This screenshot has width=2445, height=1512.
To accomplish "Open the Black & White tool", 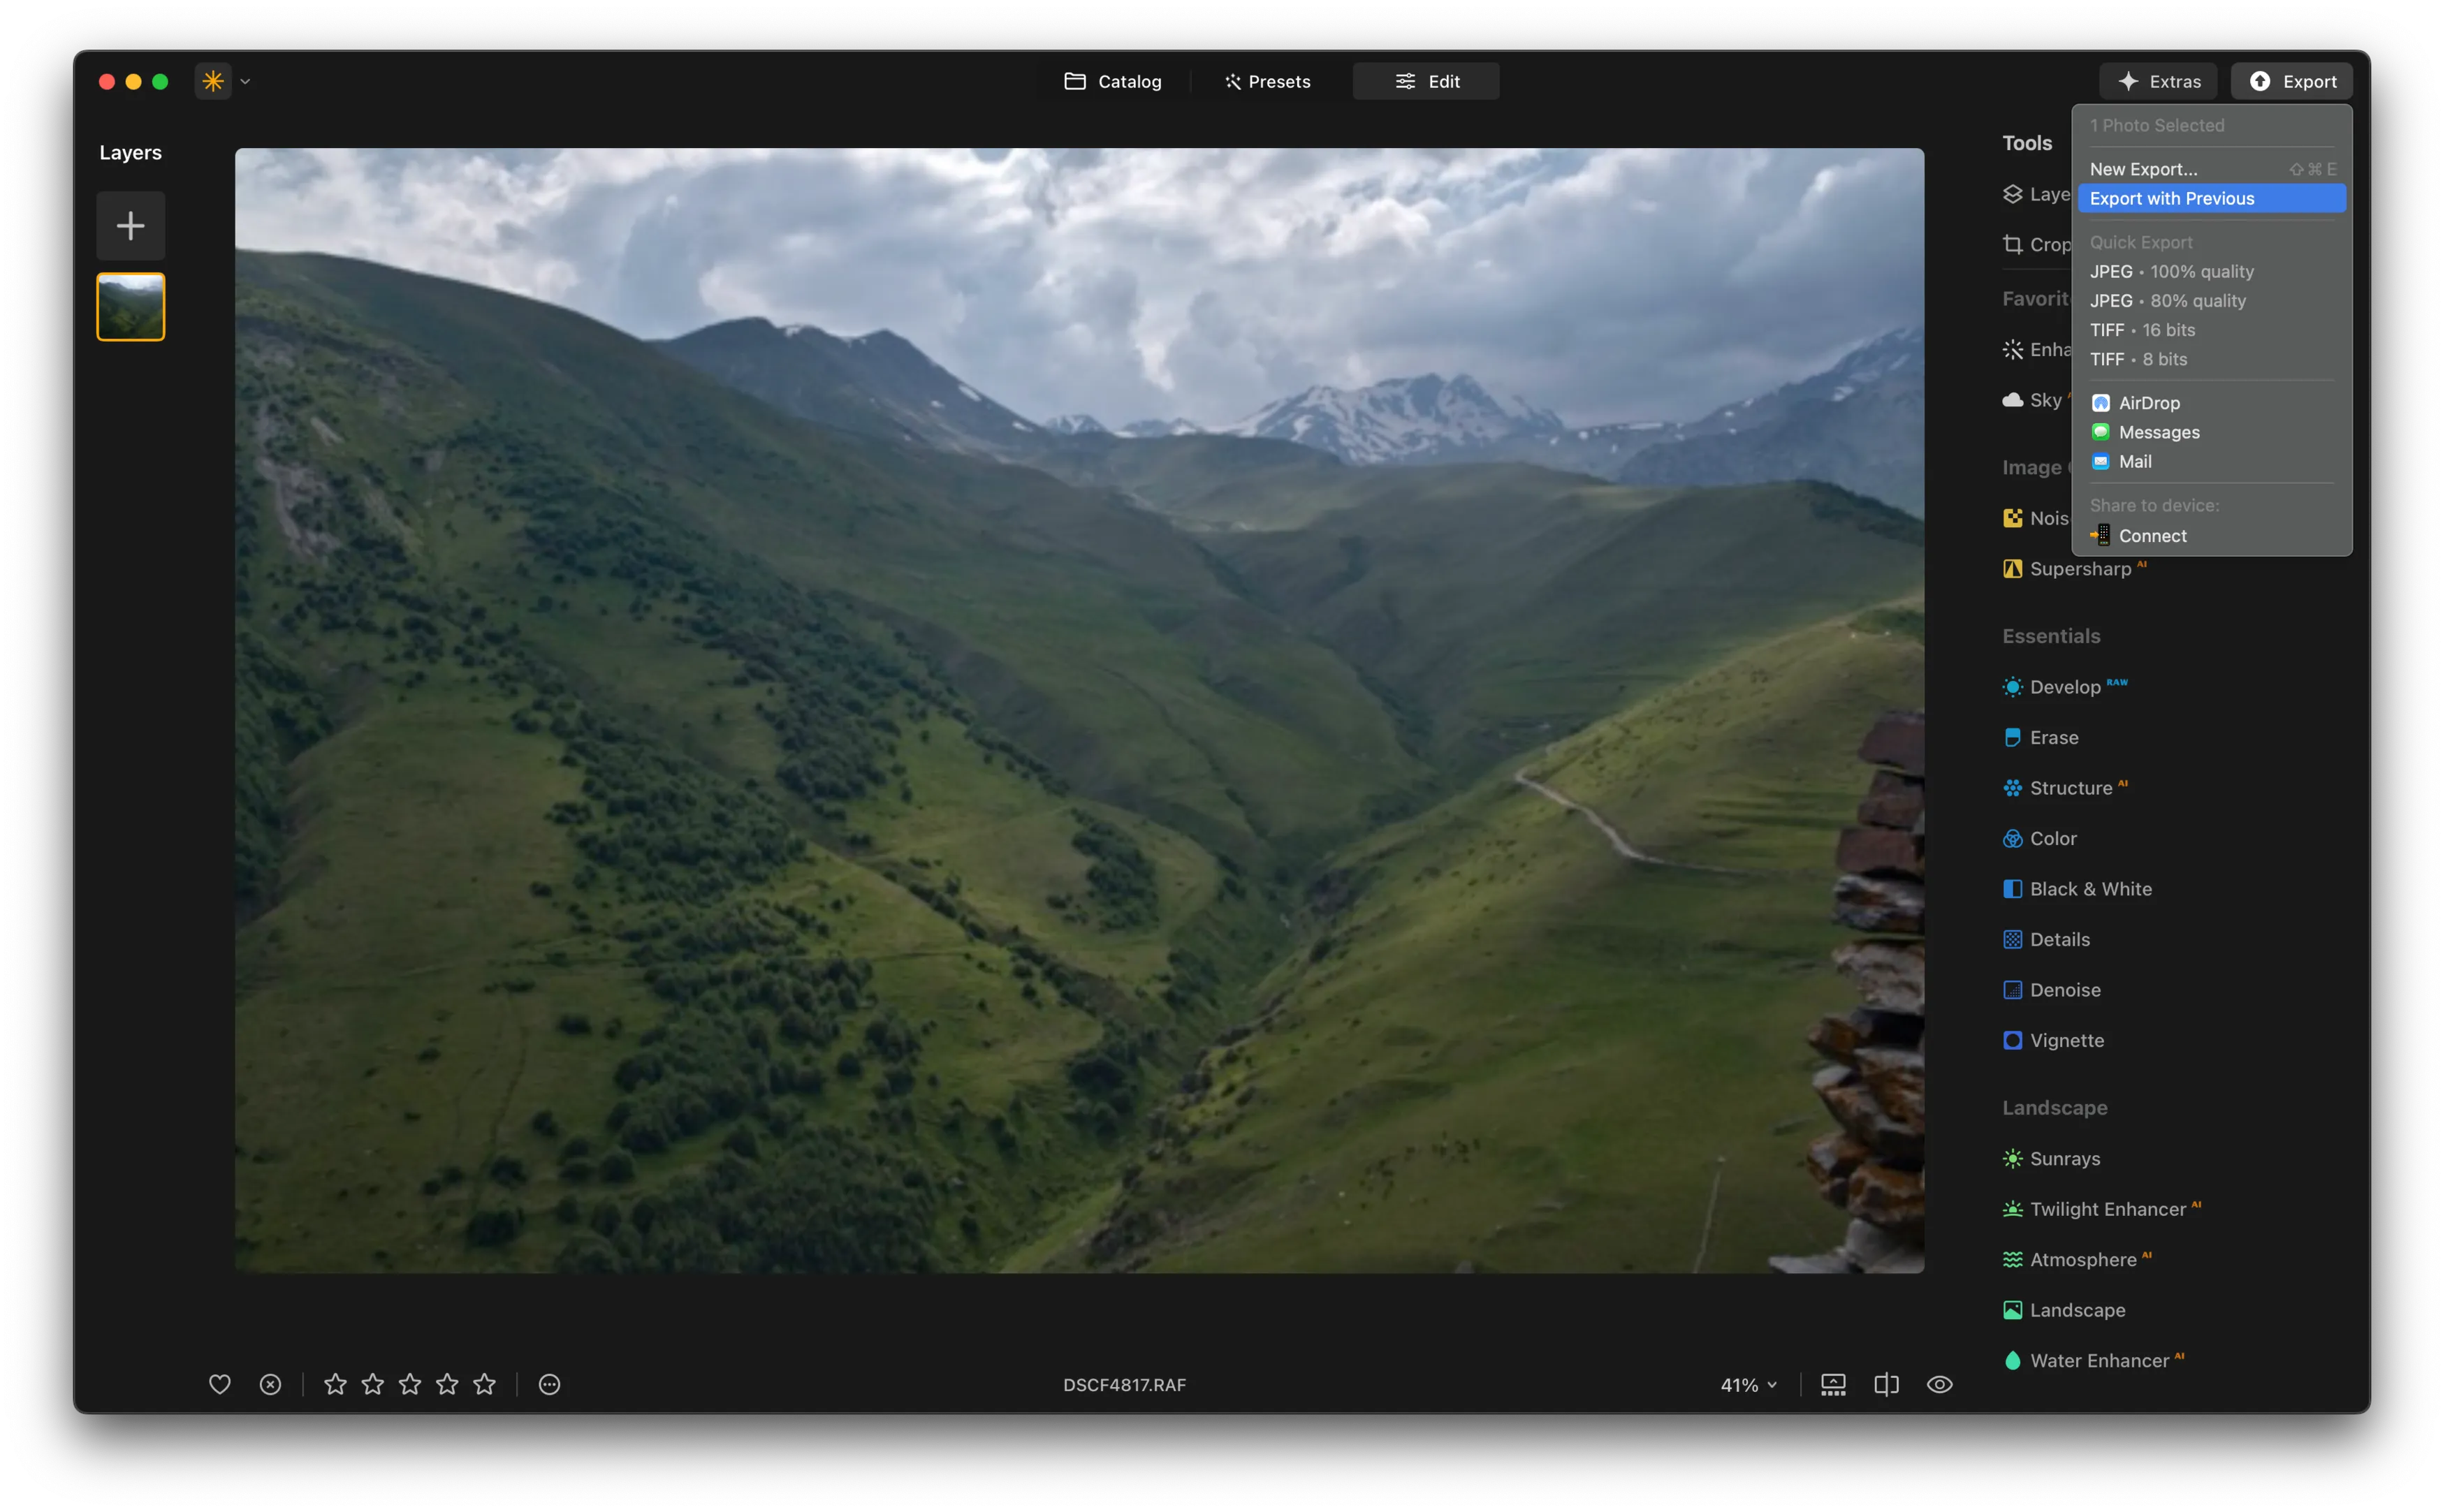I will [x=2089, y=888].
